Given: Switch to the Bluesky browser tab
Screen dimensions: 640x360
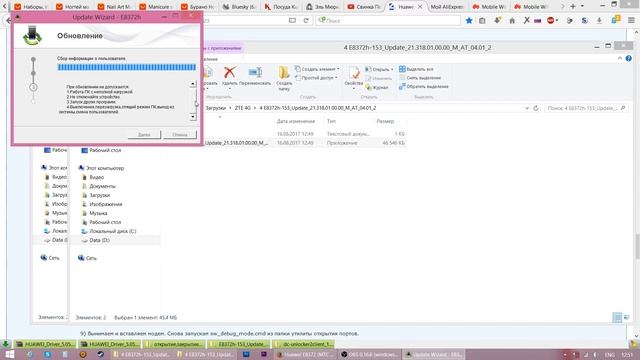Looking at the screenshot, I should [x=241, y=7].
